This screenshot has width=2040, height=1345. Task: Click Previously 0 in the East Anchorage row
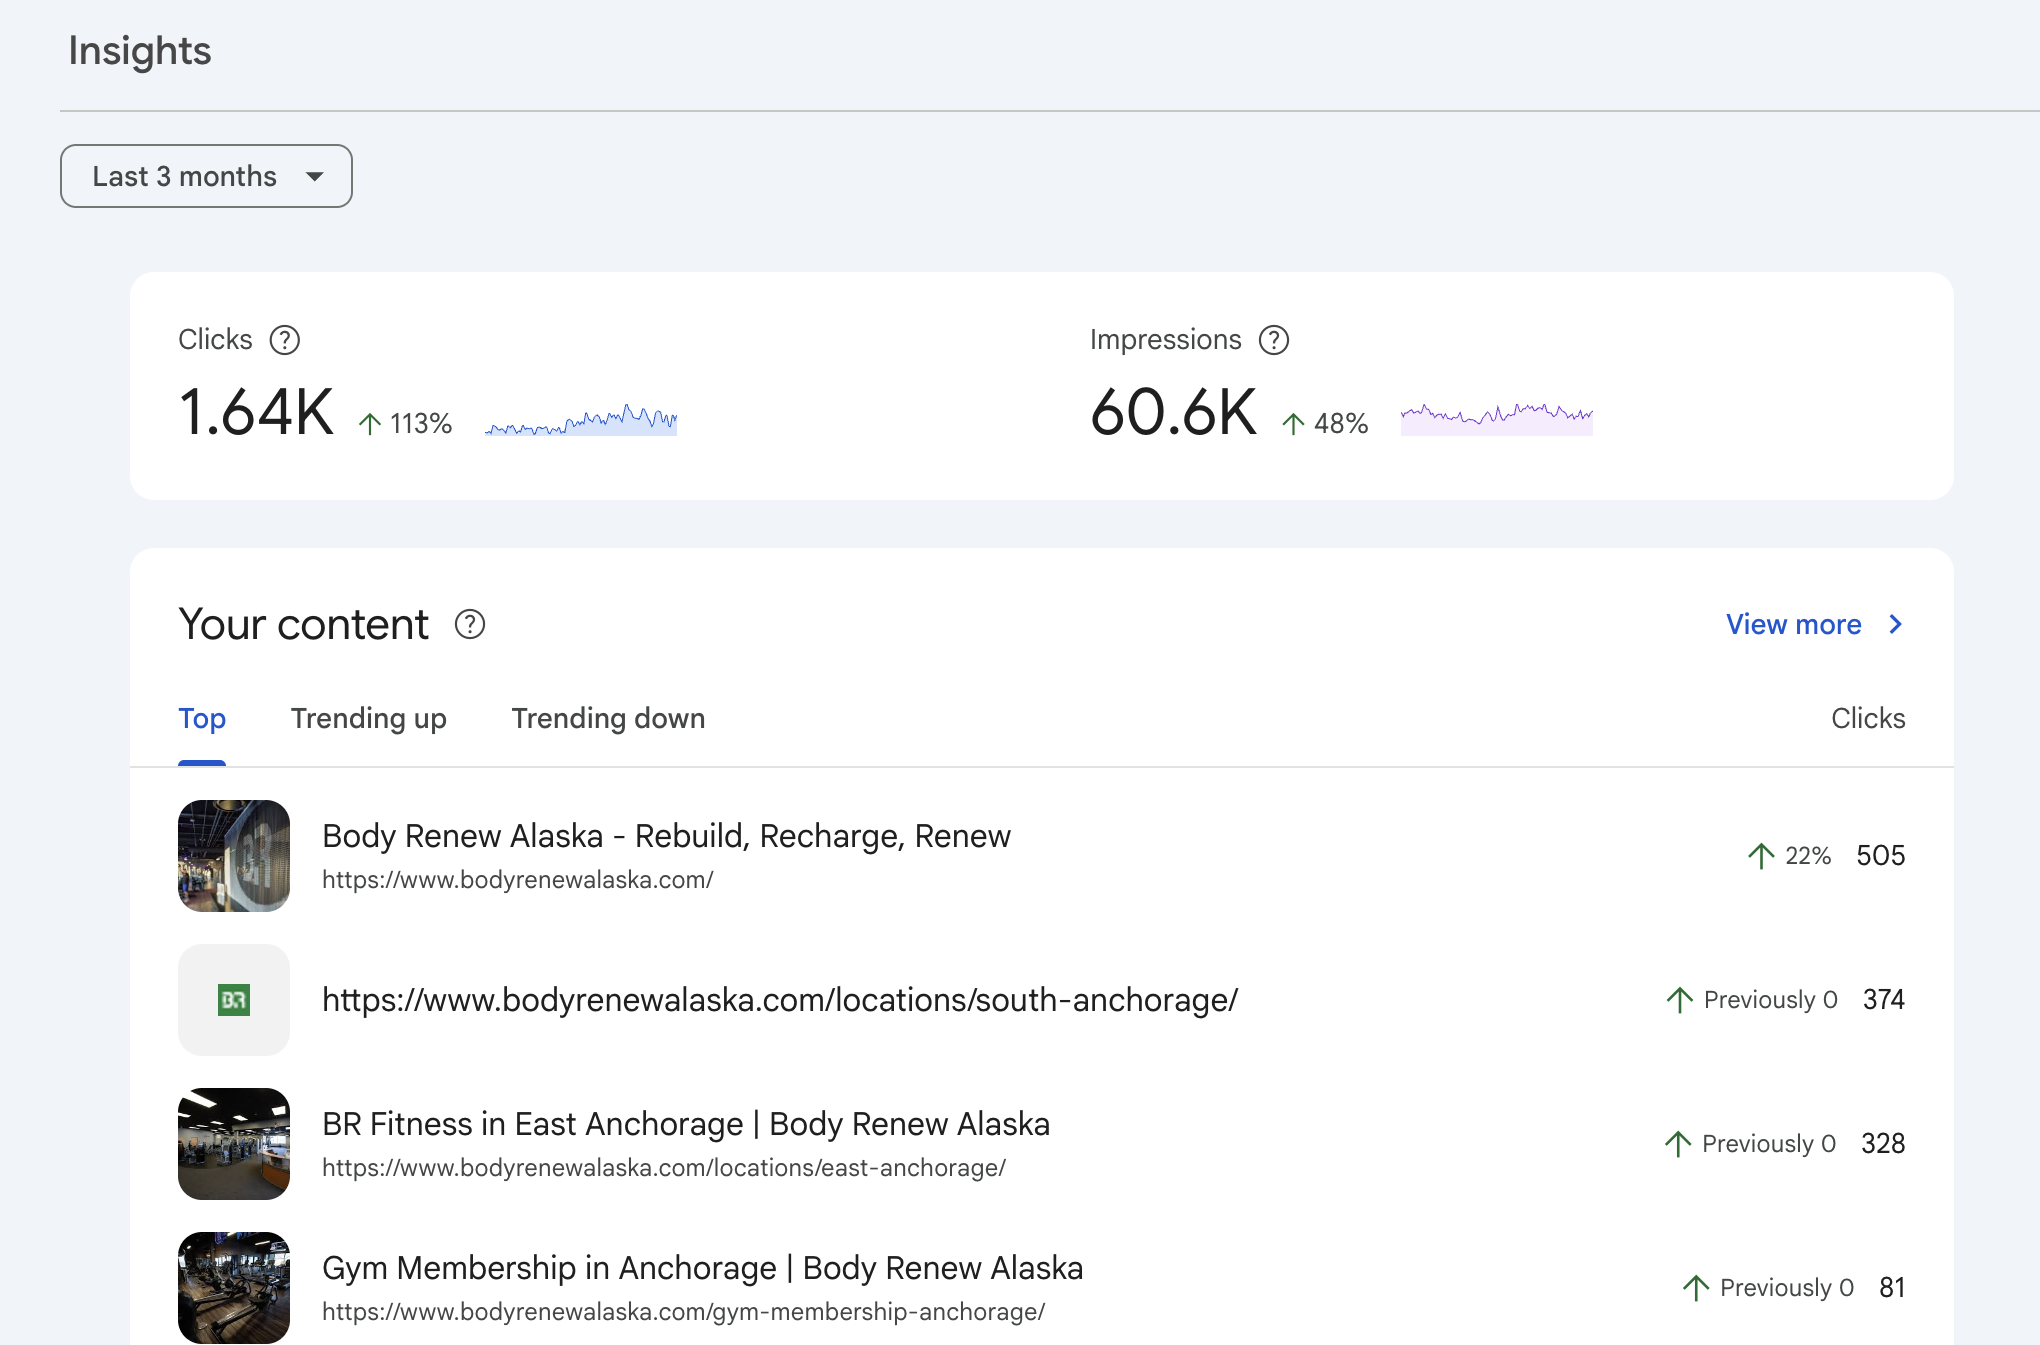click(1768, 1144)
